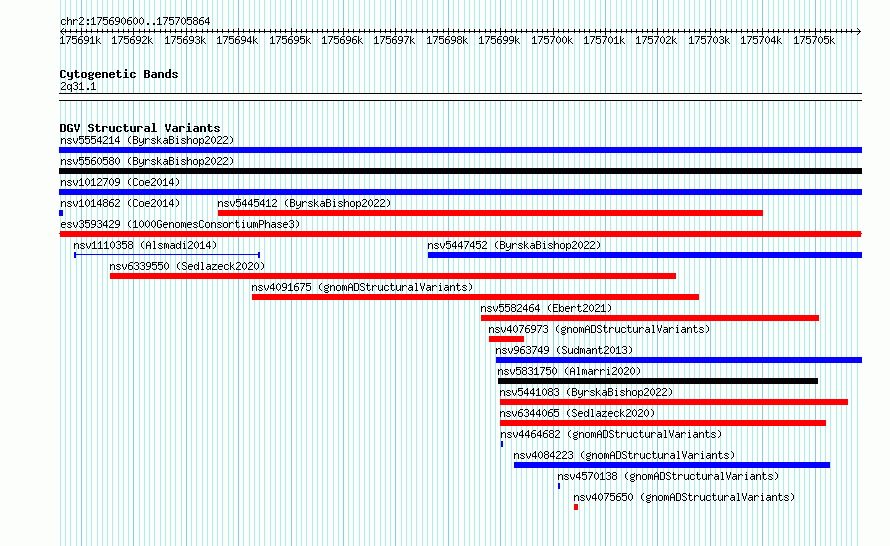Open nsv5582464 (Ebert2021) variant label

[x=546, y=308]
